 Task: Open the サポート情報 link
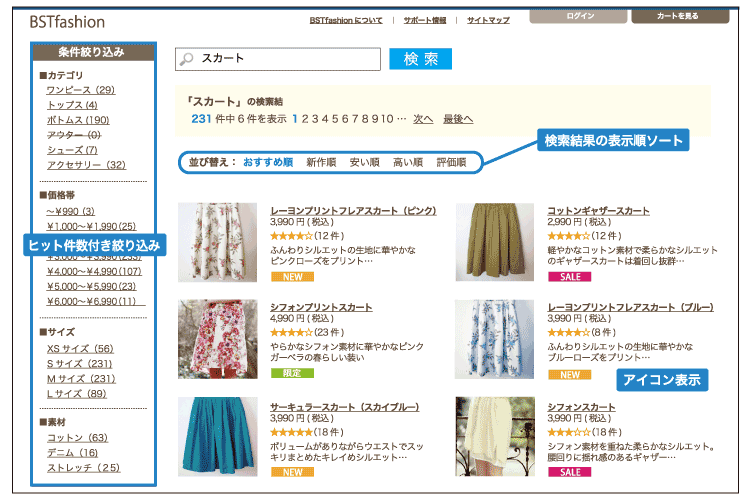coord(425,21)
